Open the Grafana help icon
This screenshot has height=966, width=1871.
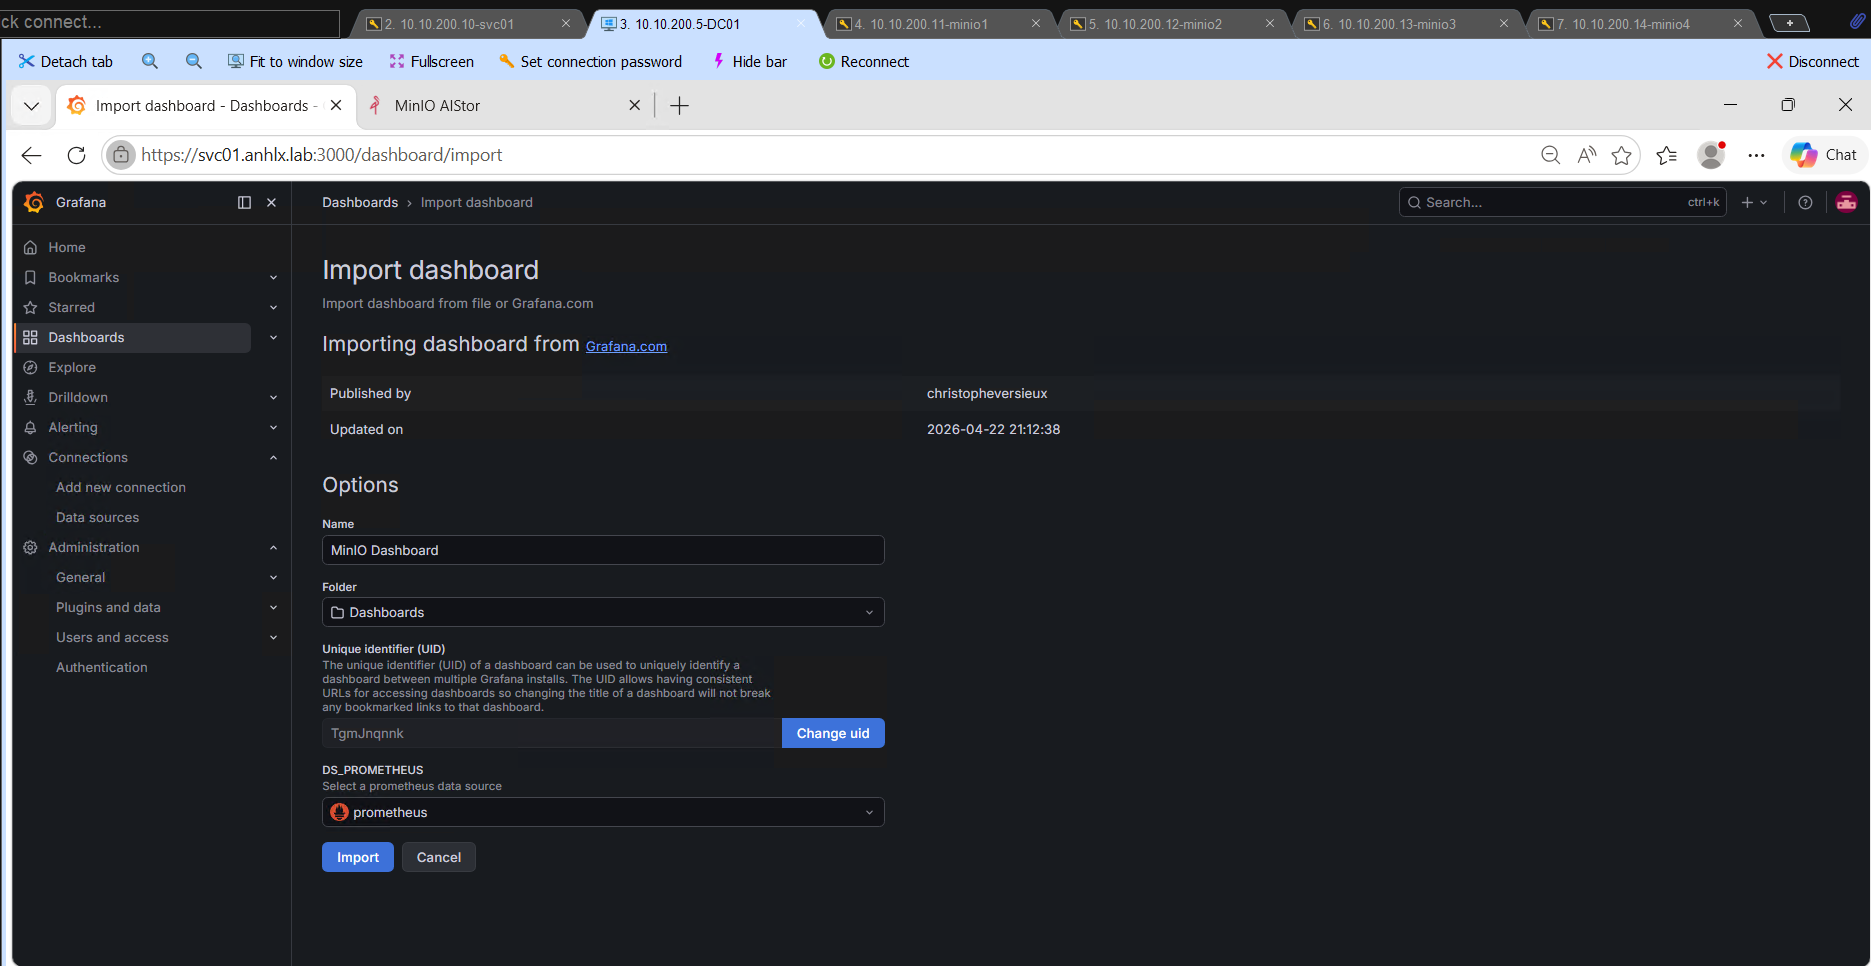click(x=1805, y=202)
